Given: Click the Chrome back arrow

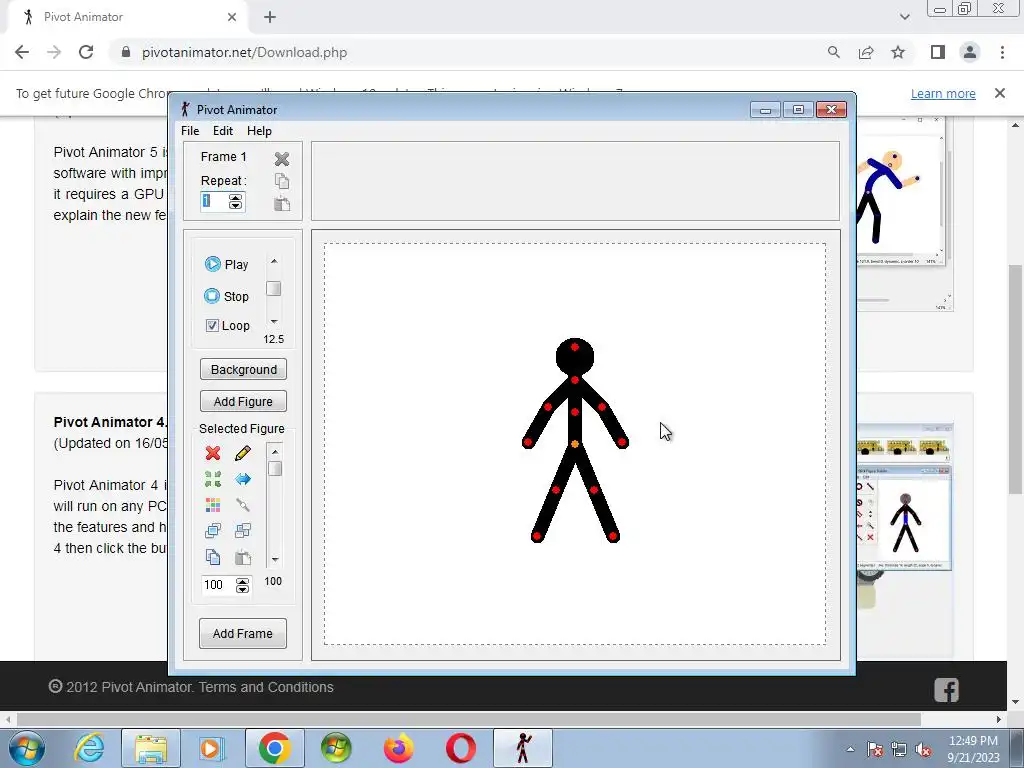Looking at the screenshot, I should coord(22,52).
